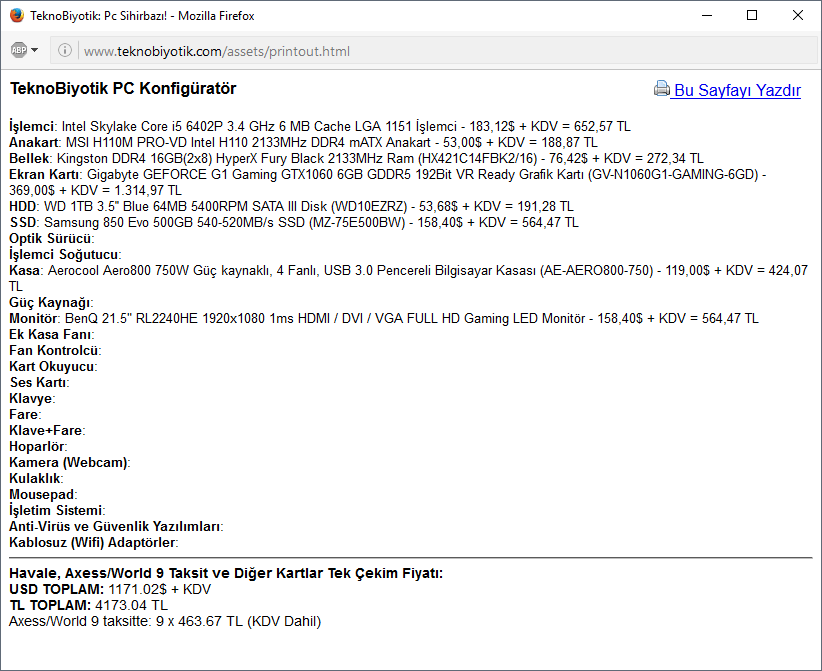Click the Hoparlör label
This screenshot has width=822, height=671.
37,447
